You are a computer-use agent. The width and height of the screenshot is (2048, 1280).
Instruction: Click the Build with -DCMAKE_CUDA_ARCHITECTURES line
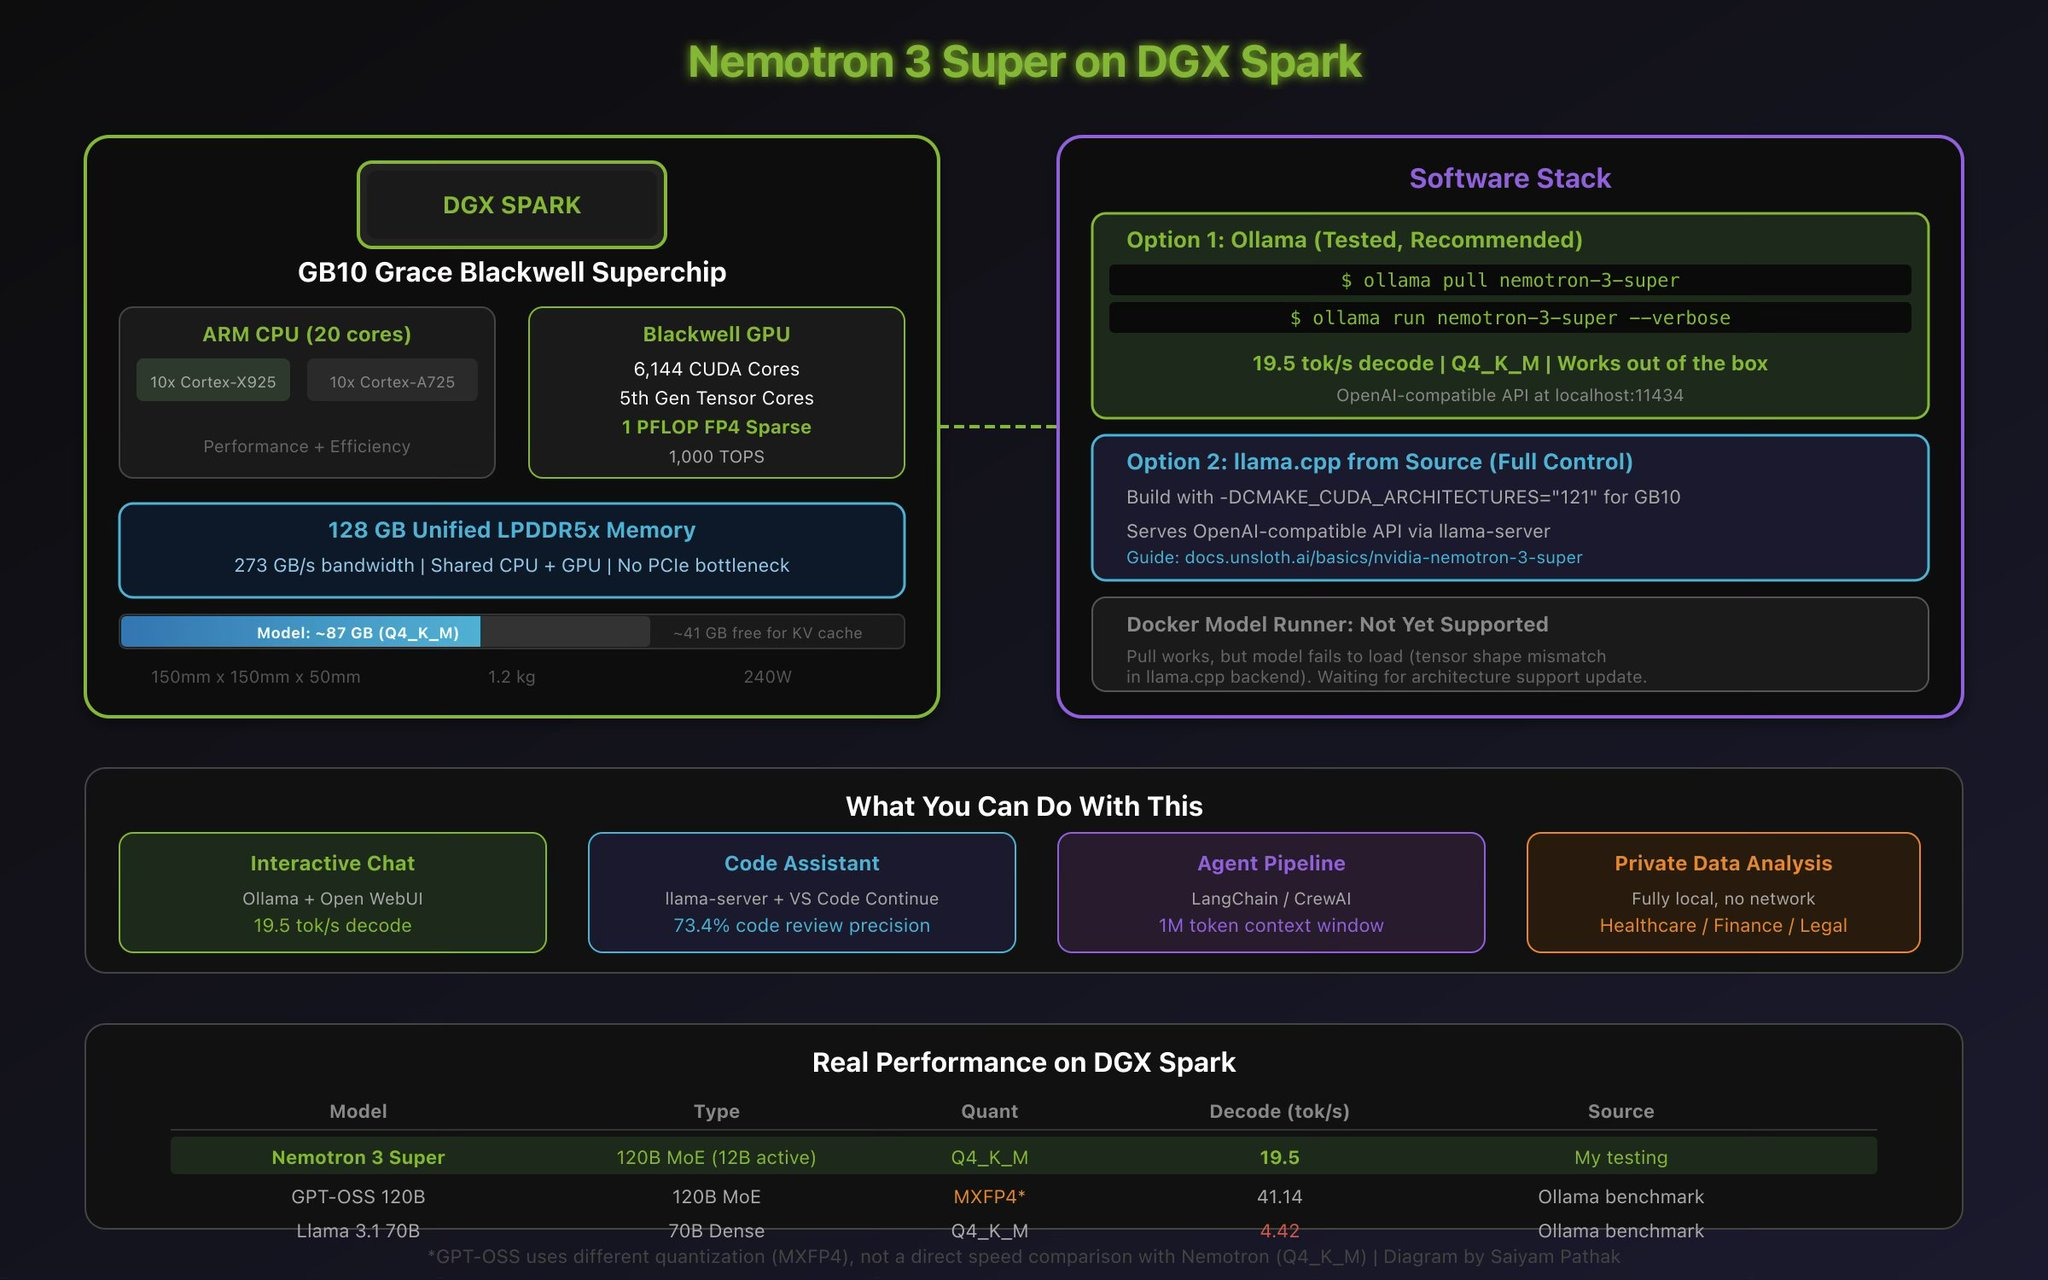pos(1403,497)
